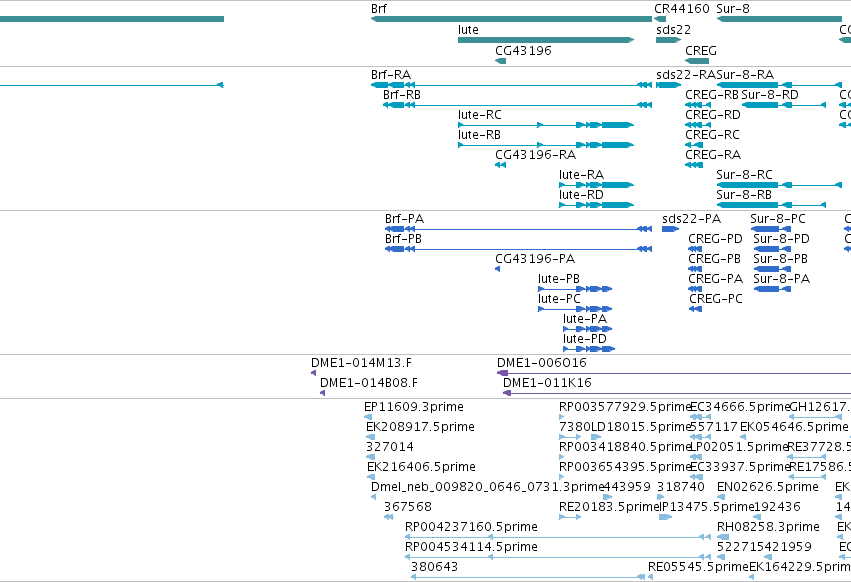Image resolution: width=851 pixels, height=582 pixels.
Task: Click the Brf-RA transcript label
Action: pyautogui.click(x=391, y=74)
